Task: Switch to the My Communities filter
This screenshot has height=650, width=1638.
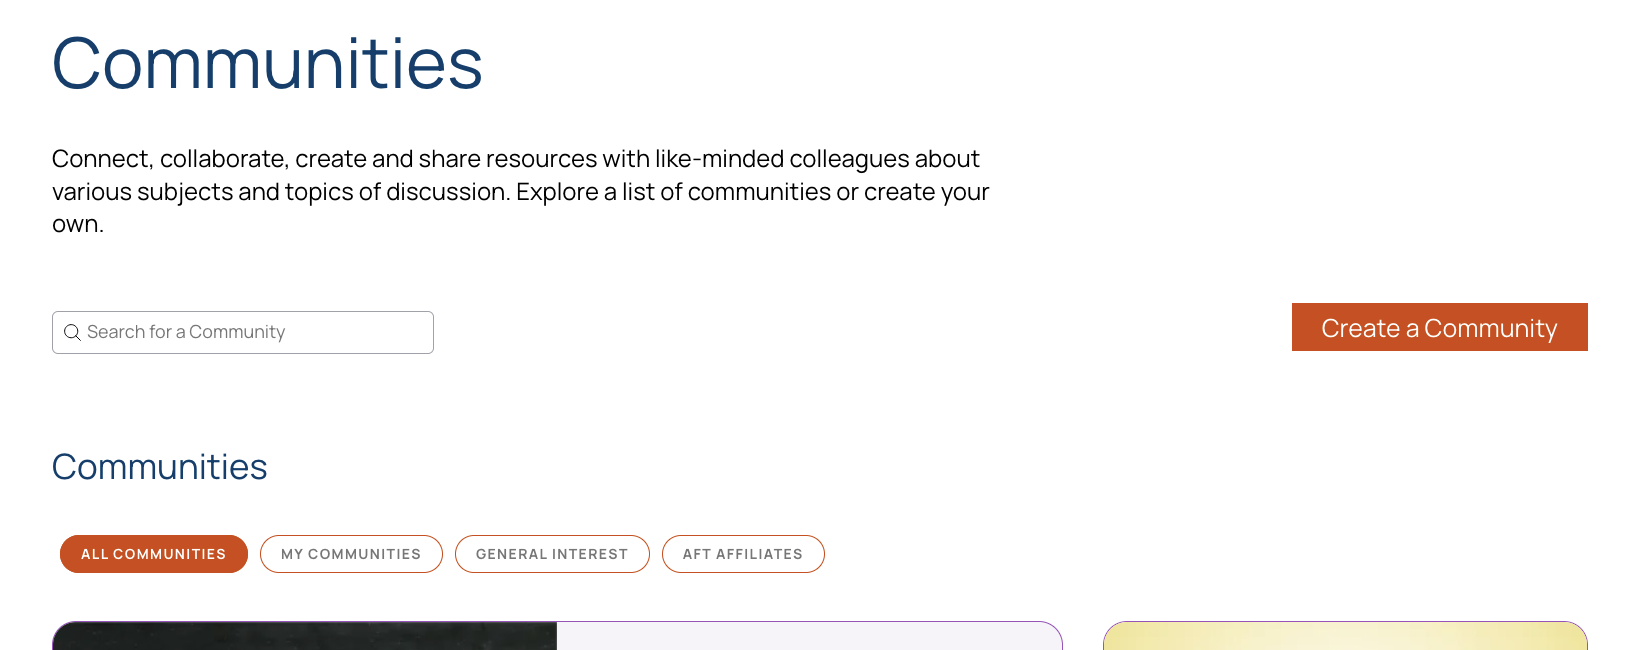Action: coord(351,554)
